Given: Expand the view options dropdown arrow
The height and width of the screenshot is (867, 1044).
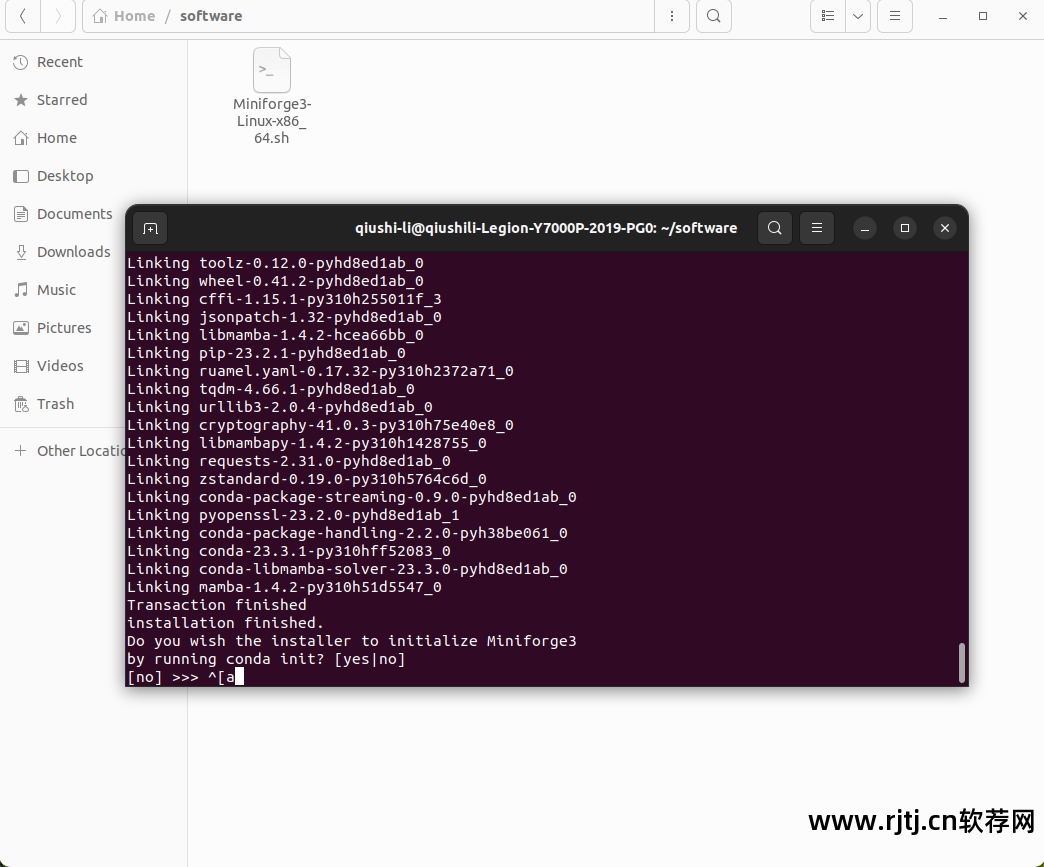Looking at the screenshot, I should (858, 16).
